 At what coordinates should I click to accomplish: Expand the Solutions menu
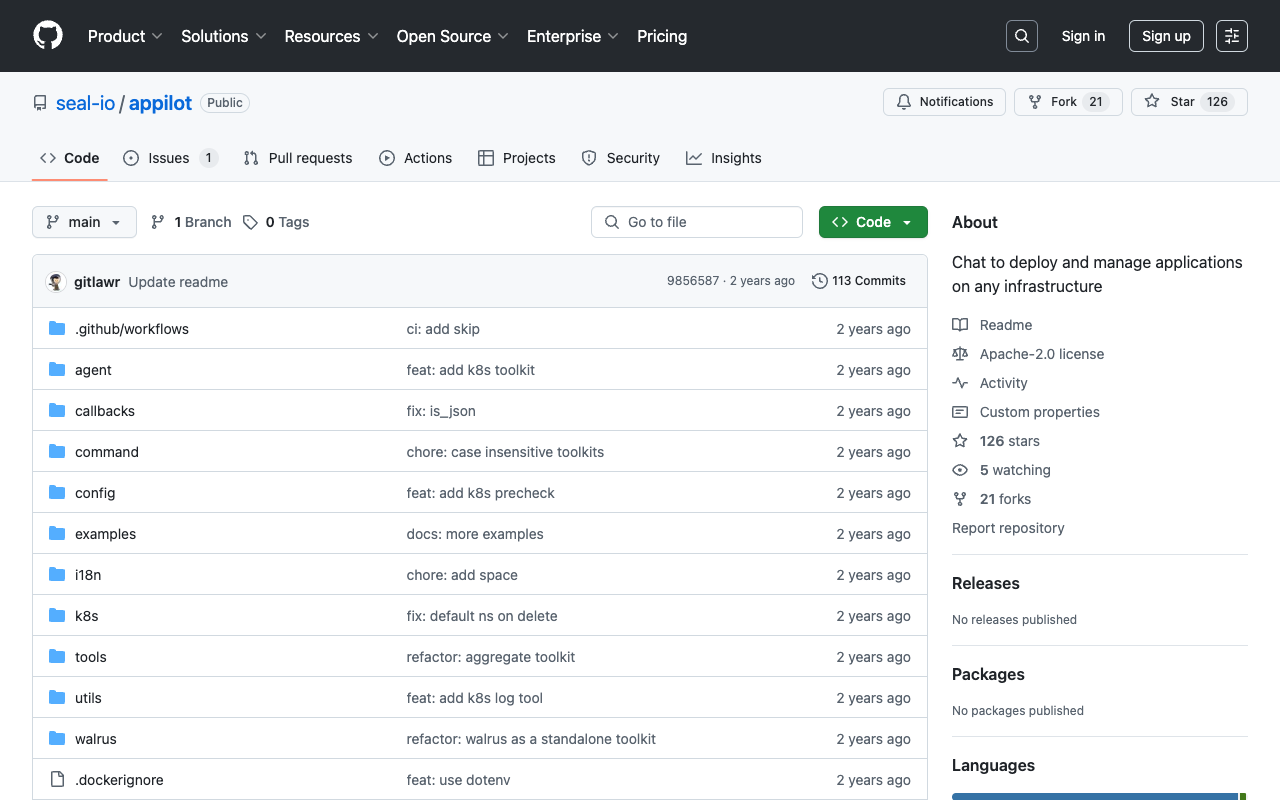point(223,36)
